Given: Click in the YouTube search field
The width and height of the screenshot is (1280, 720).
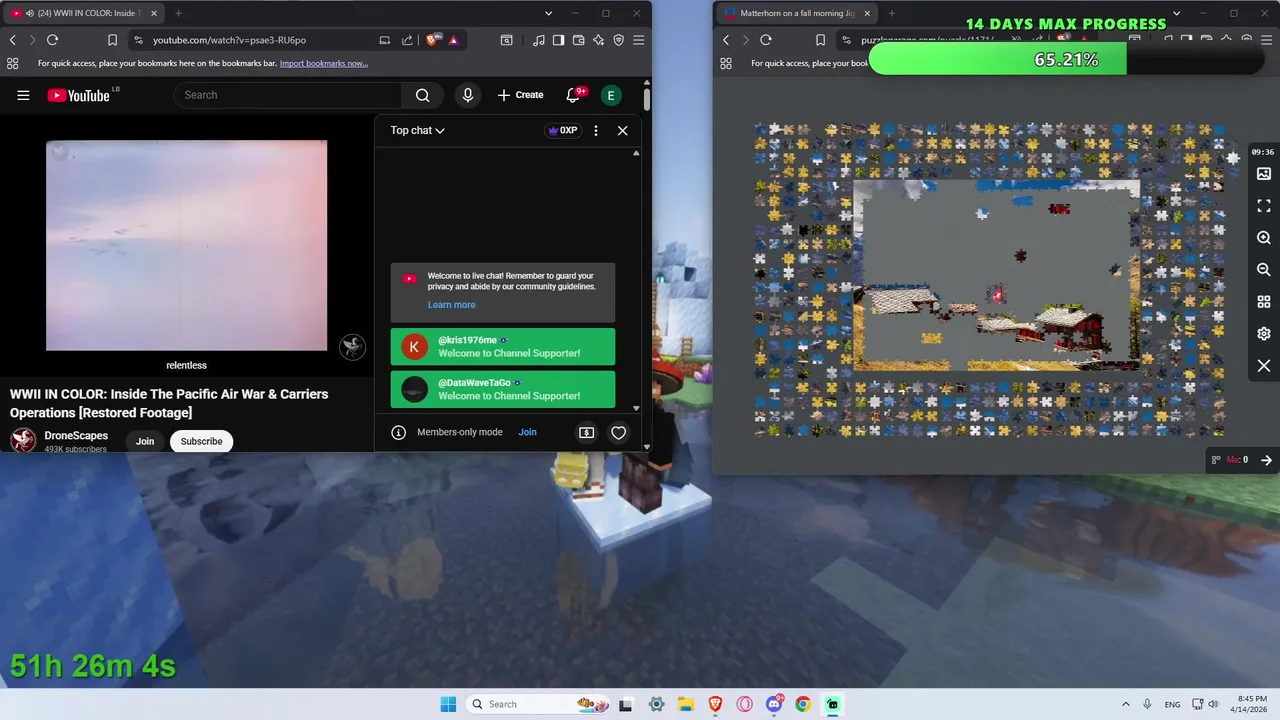Looking at the screenshot, I should coord(288,95).
